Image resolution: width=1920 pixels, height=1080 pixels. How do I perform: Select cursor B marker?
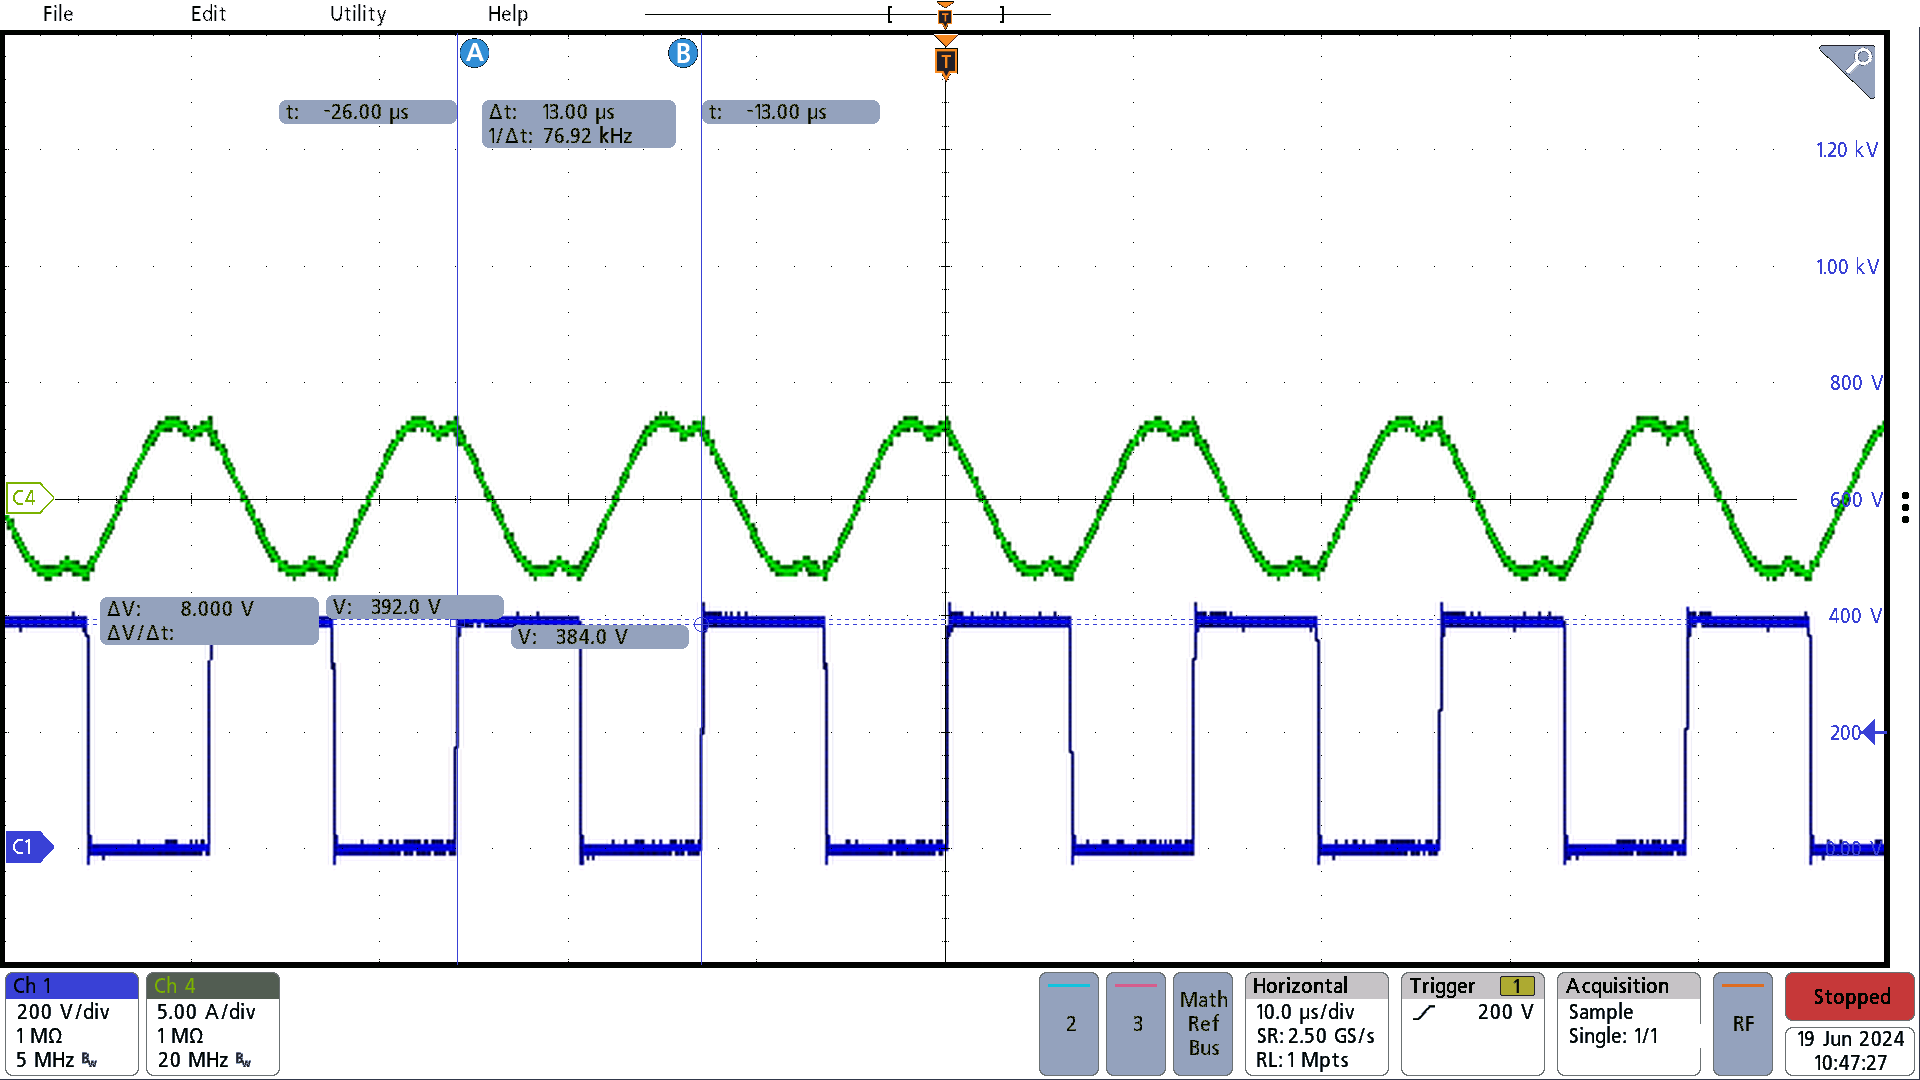683,53
